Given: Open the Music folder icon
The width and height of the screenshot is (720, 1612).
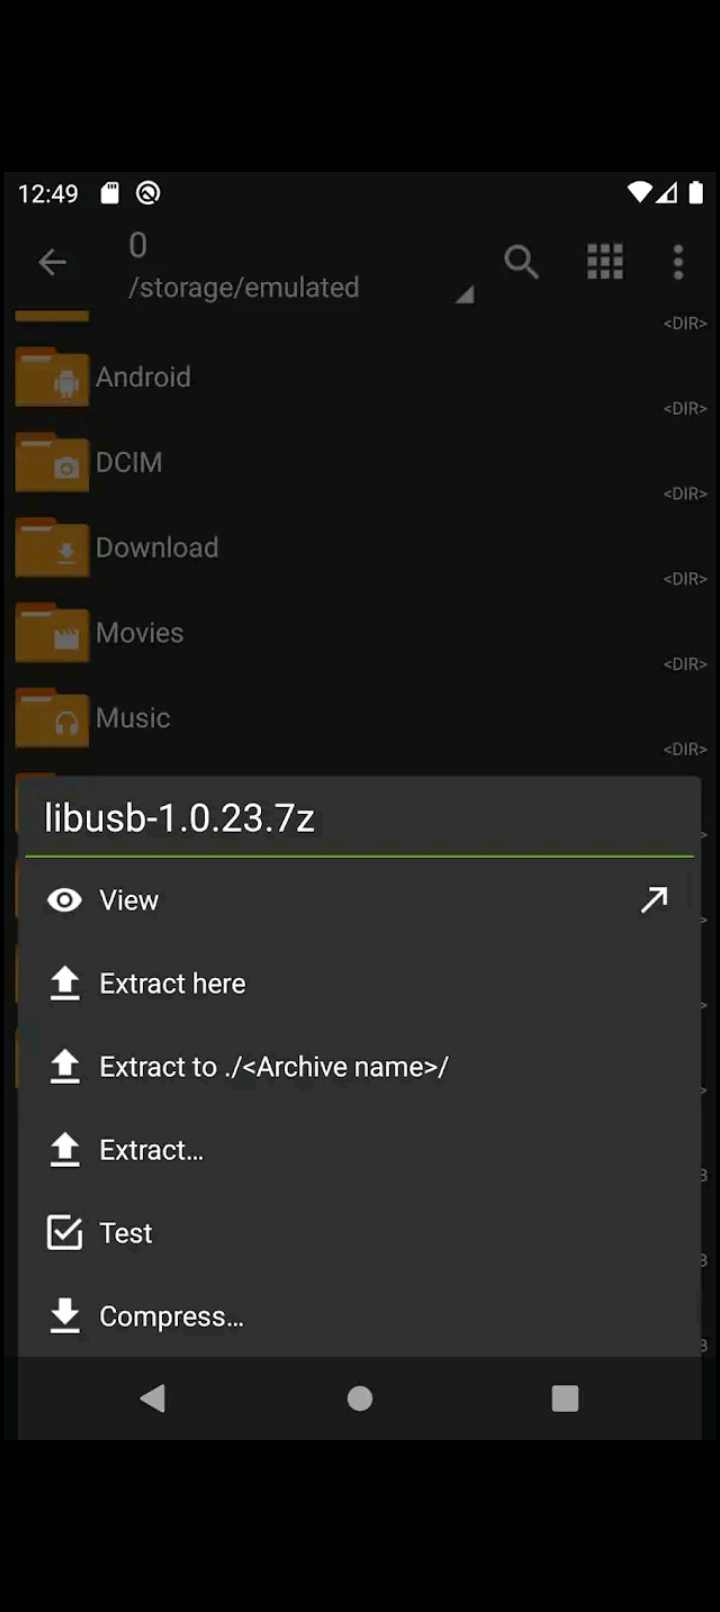Looking at the screenshot, I should [x=53, y=719].
